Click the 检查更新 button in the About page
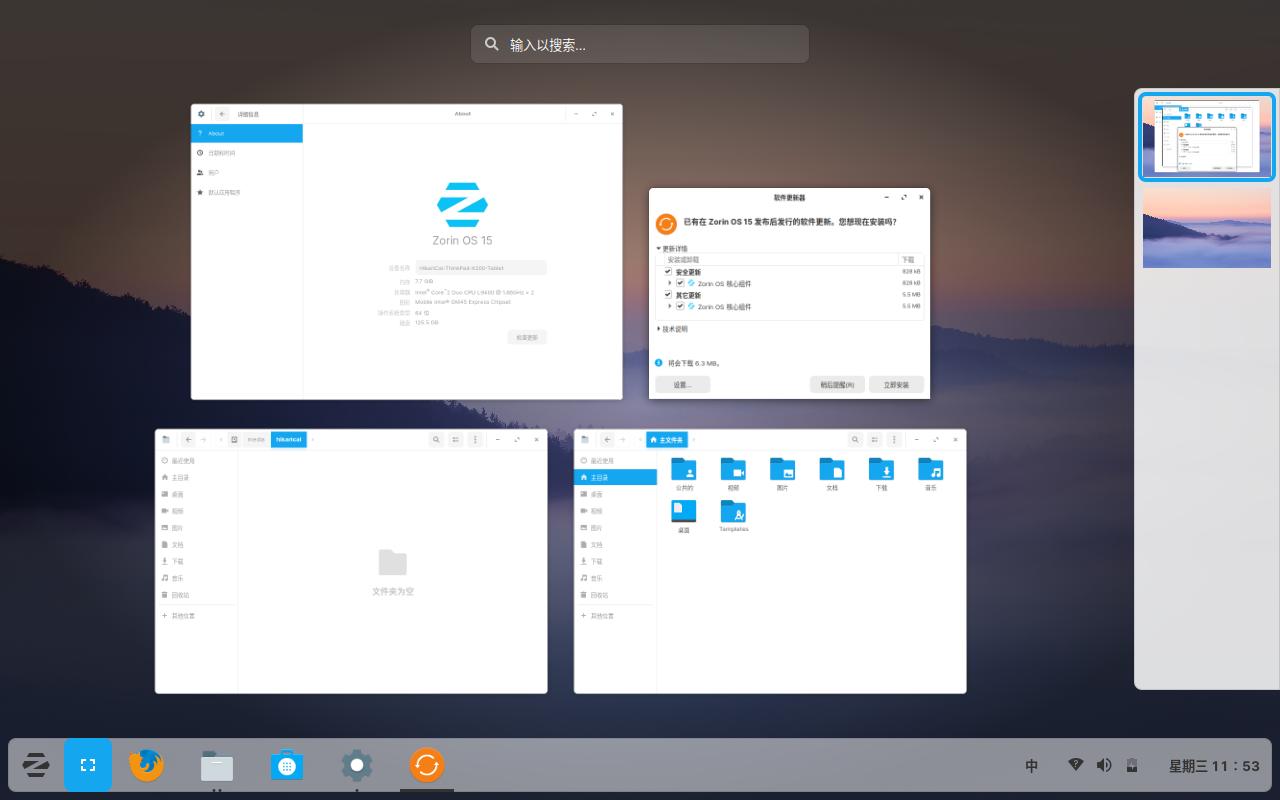 [x=527, y=337]
